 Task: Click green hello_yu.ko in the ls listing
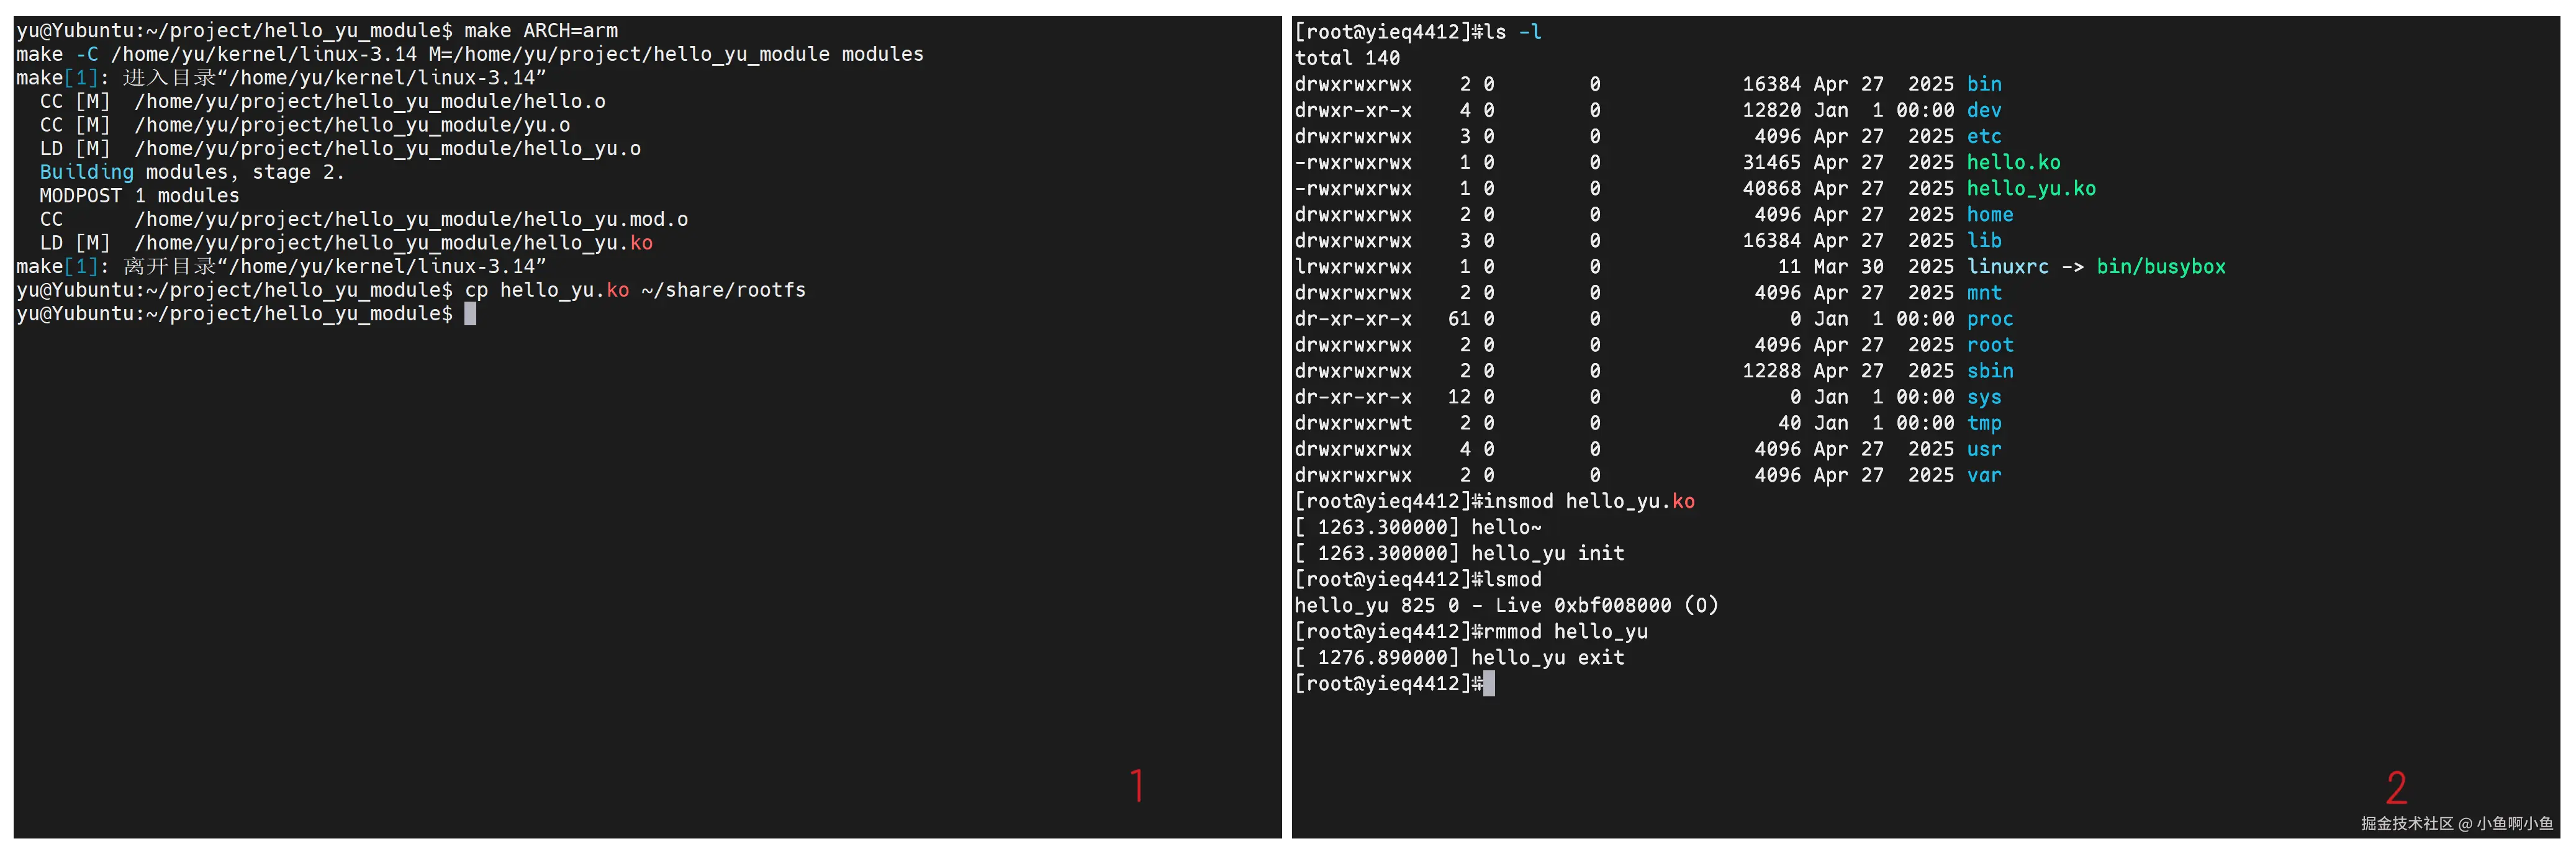click(x=2031, y=188)
